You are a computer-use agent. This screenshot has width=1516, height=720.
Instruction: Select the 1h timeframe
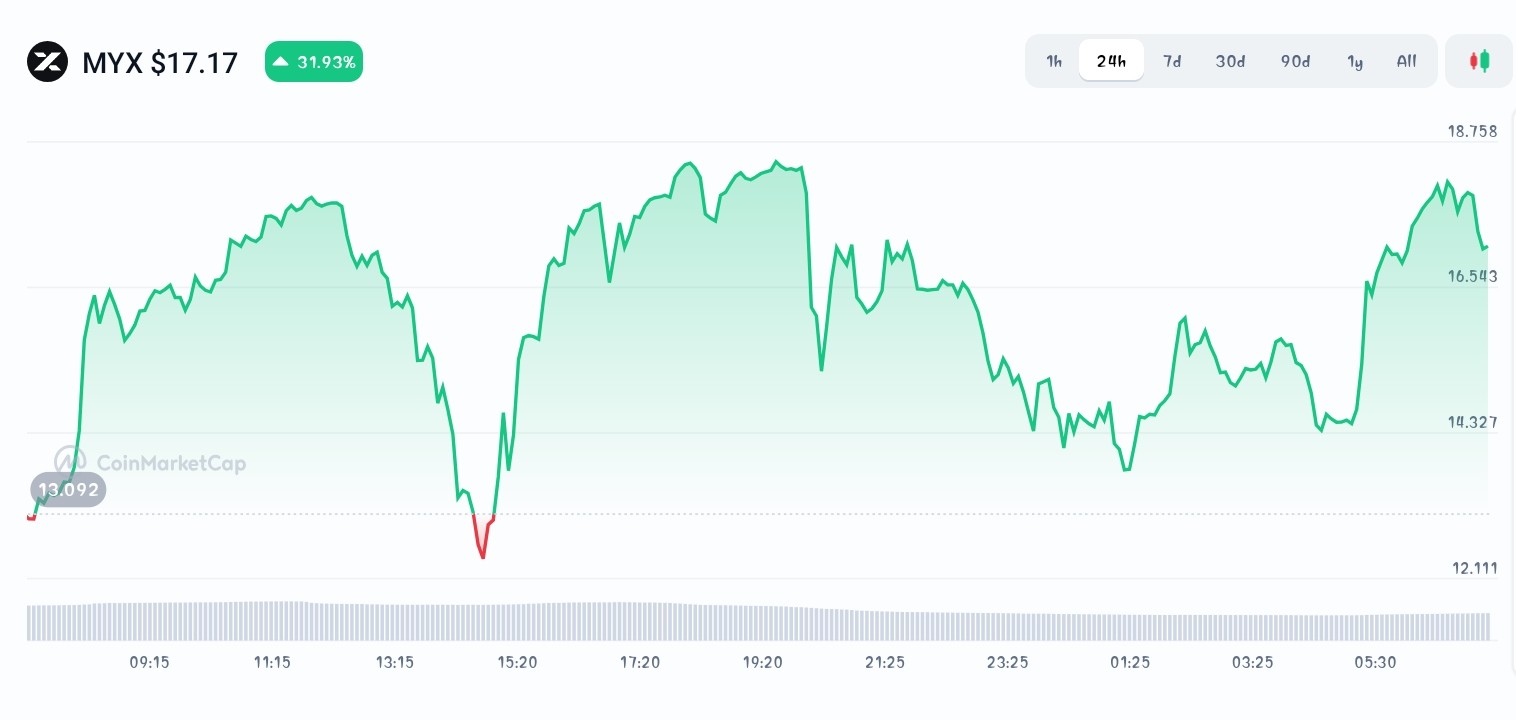(x=1053, y=61)
